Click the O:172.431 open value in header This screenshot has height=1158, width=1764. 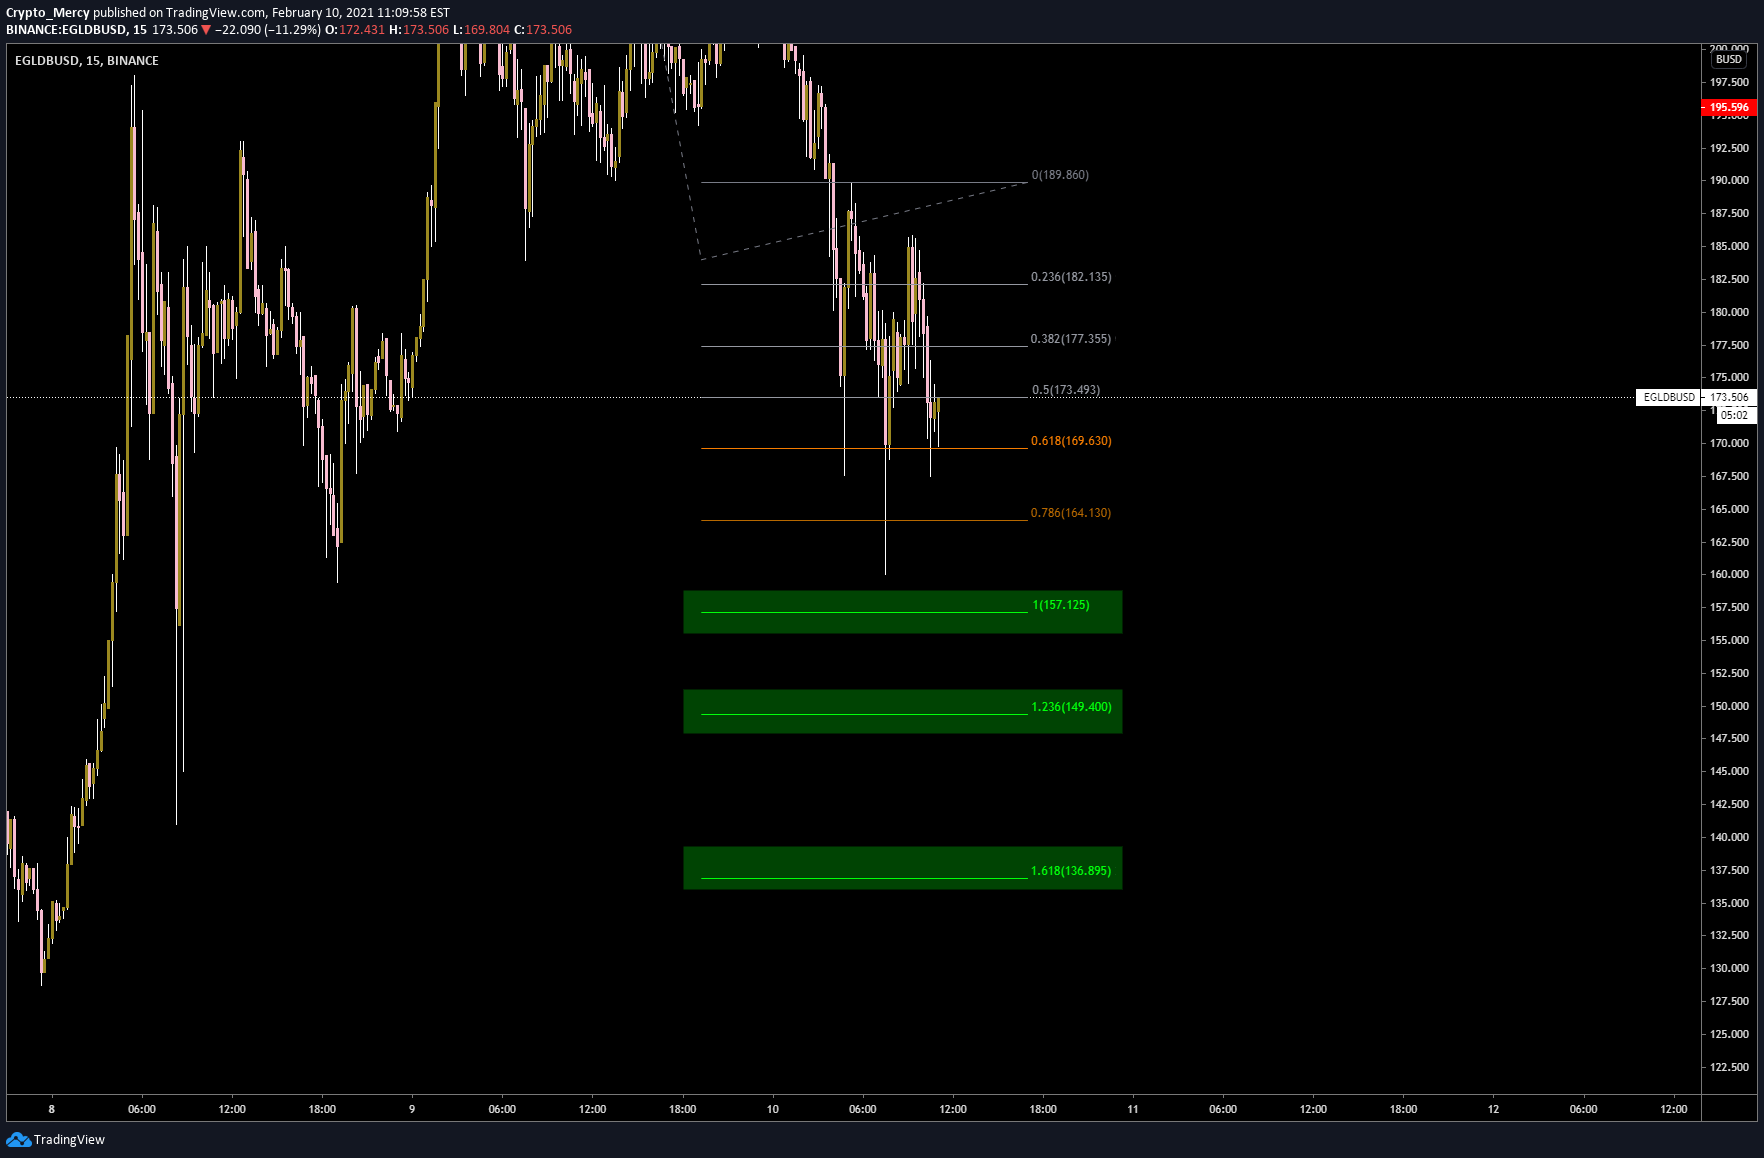(355, 30)
